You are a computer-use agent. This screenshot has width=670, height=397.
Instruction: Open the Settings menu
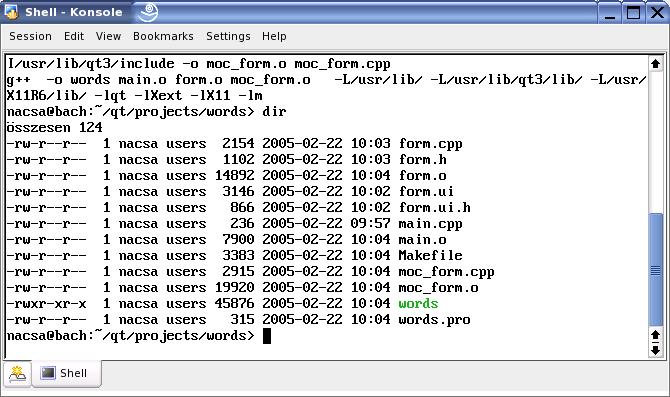click(228, 36)
